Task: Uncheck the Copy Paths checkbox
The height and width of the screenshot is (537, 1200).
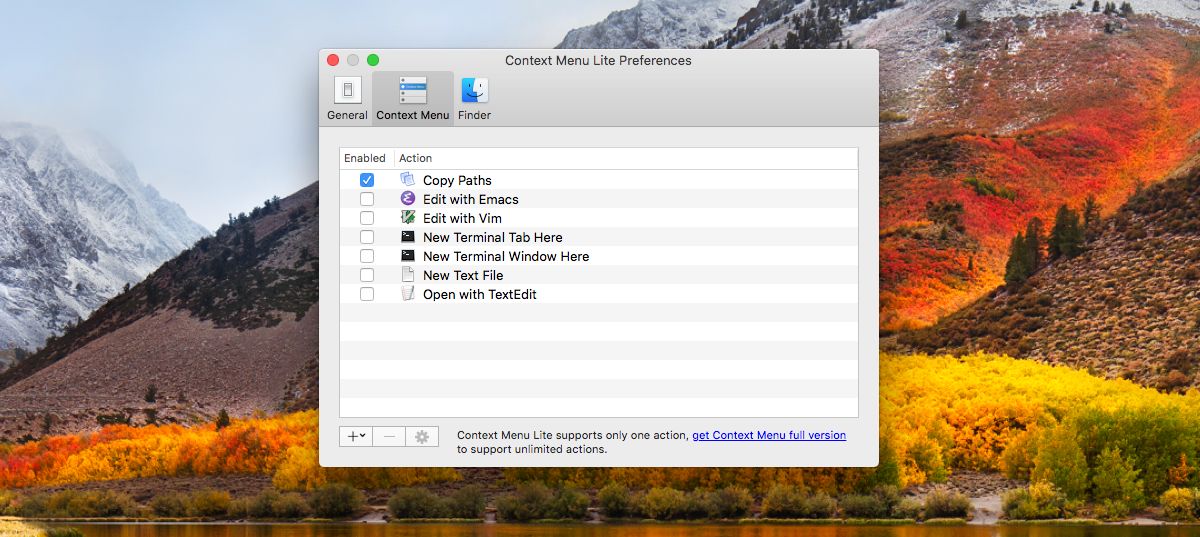Action: click(x=367, y=180)
